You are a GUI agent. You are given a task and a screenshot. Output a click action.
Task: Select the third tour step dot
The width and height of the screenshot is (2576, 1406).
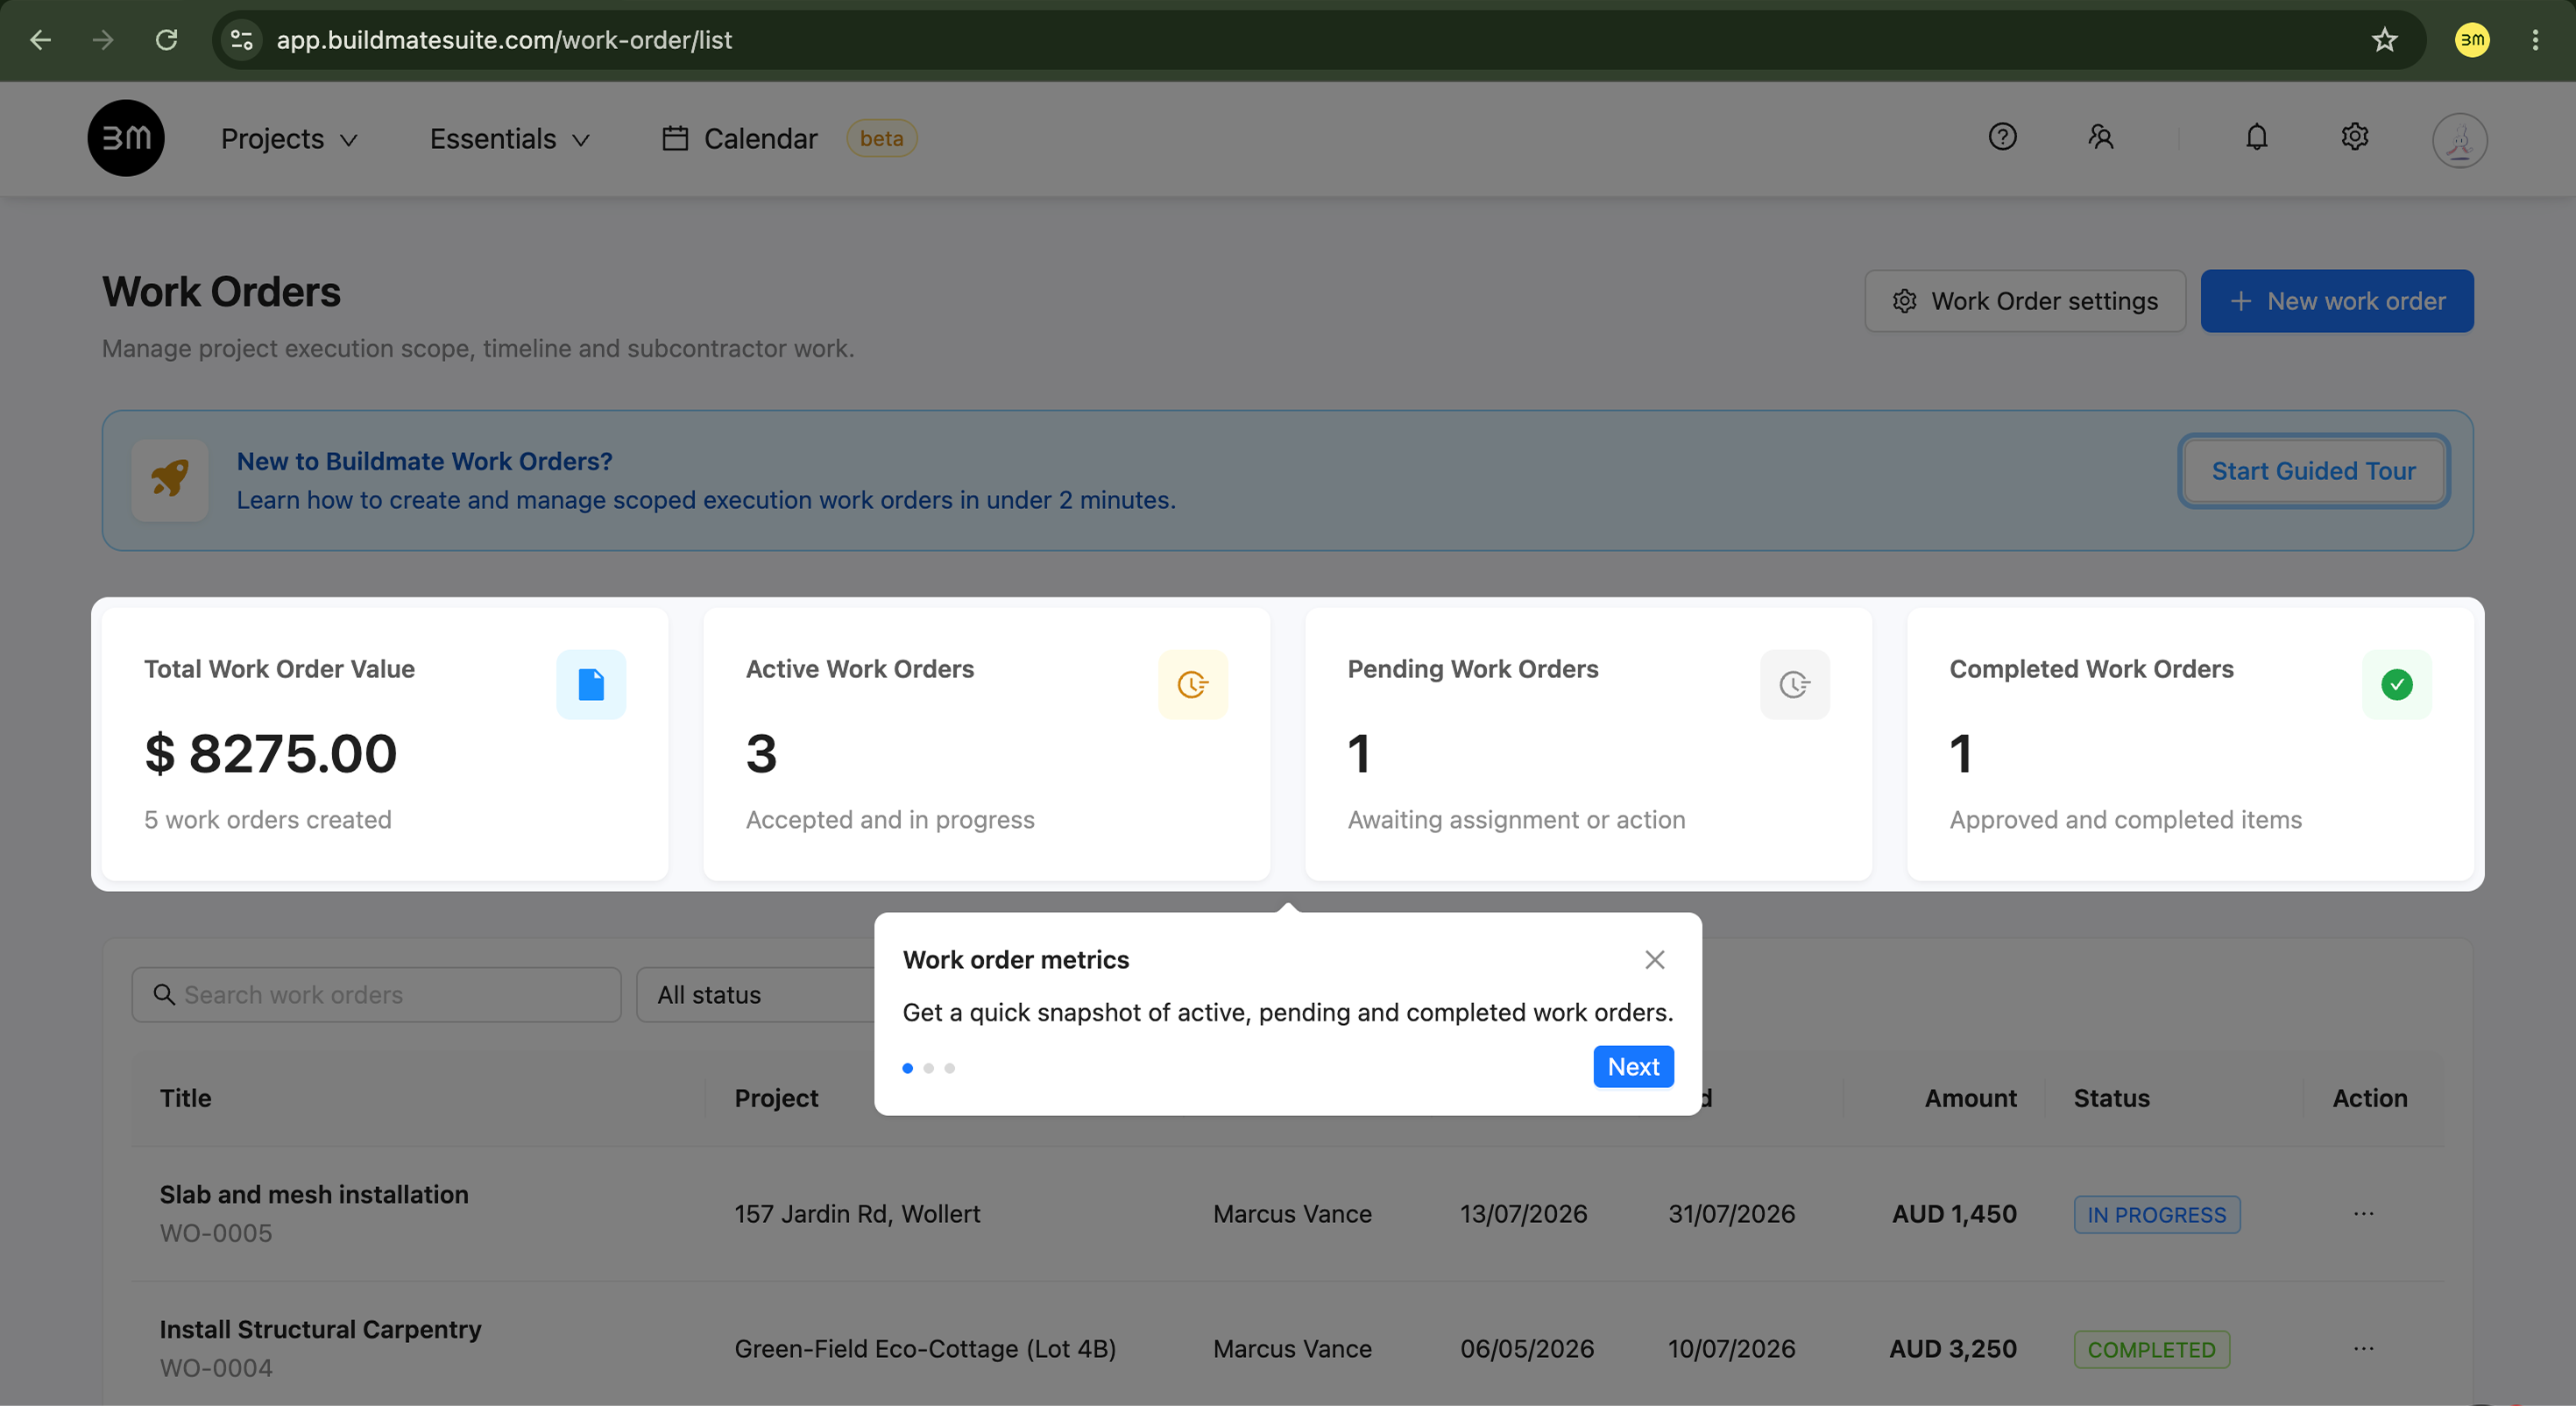950,1068
